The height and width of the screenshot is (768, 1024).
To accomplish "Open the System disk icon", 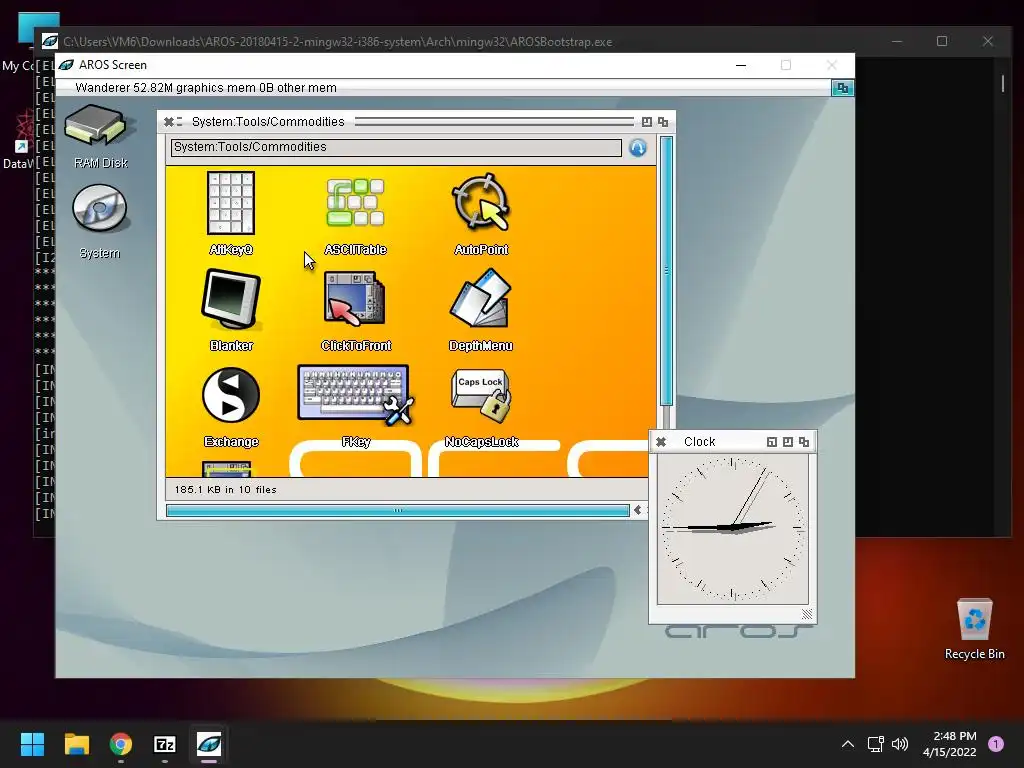I will click(x=99, y=208).
